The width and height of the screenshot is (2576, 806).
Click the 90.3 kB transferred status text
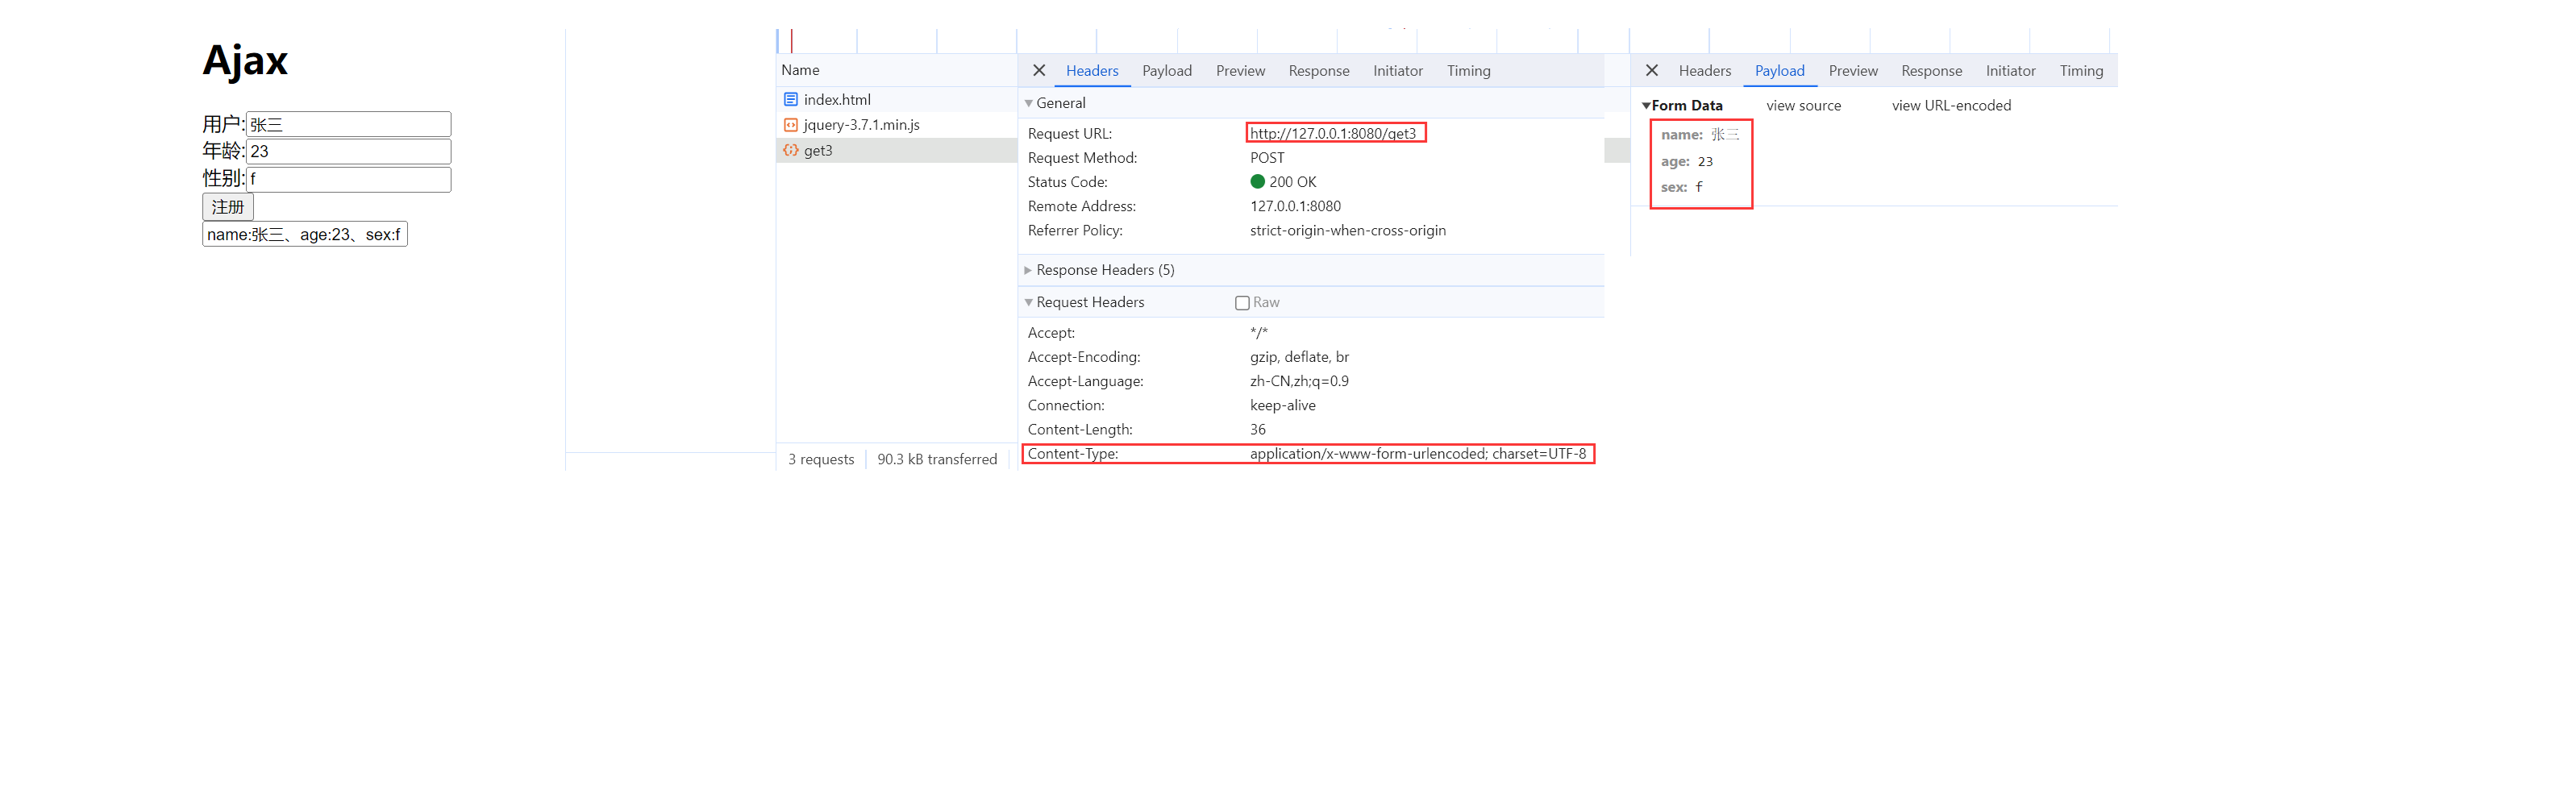coord(937,459)
